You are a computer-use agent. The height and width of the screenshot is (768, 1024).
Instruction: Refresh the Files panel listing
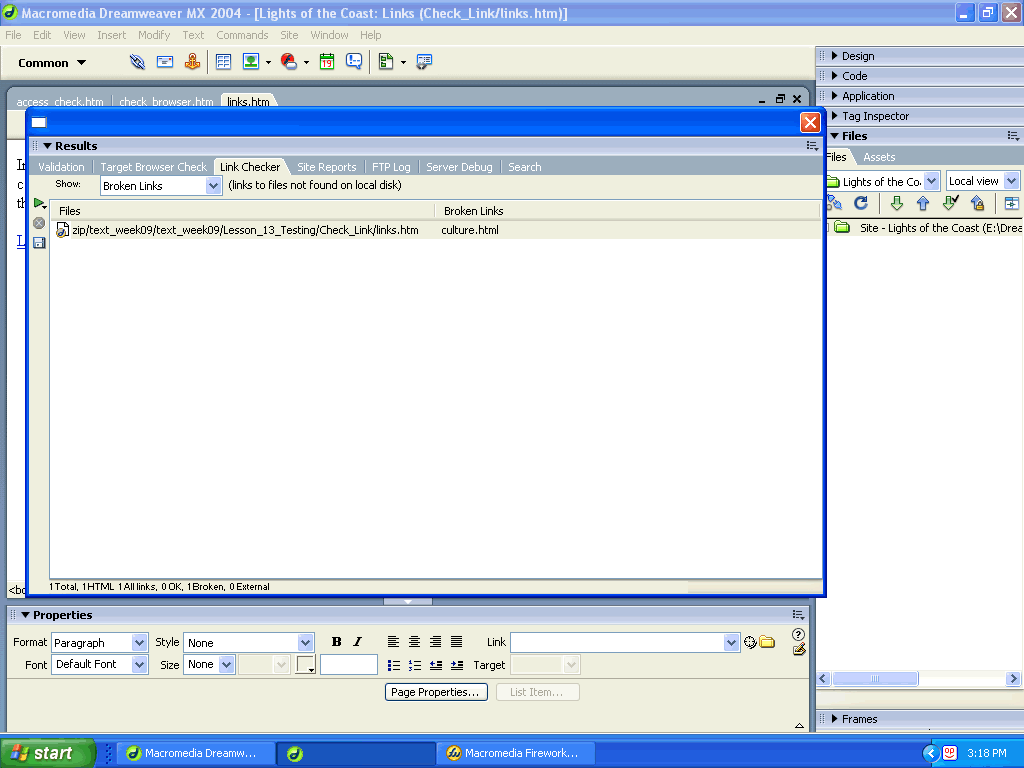pos(861,203)
